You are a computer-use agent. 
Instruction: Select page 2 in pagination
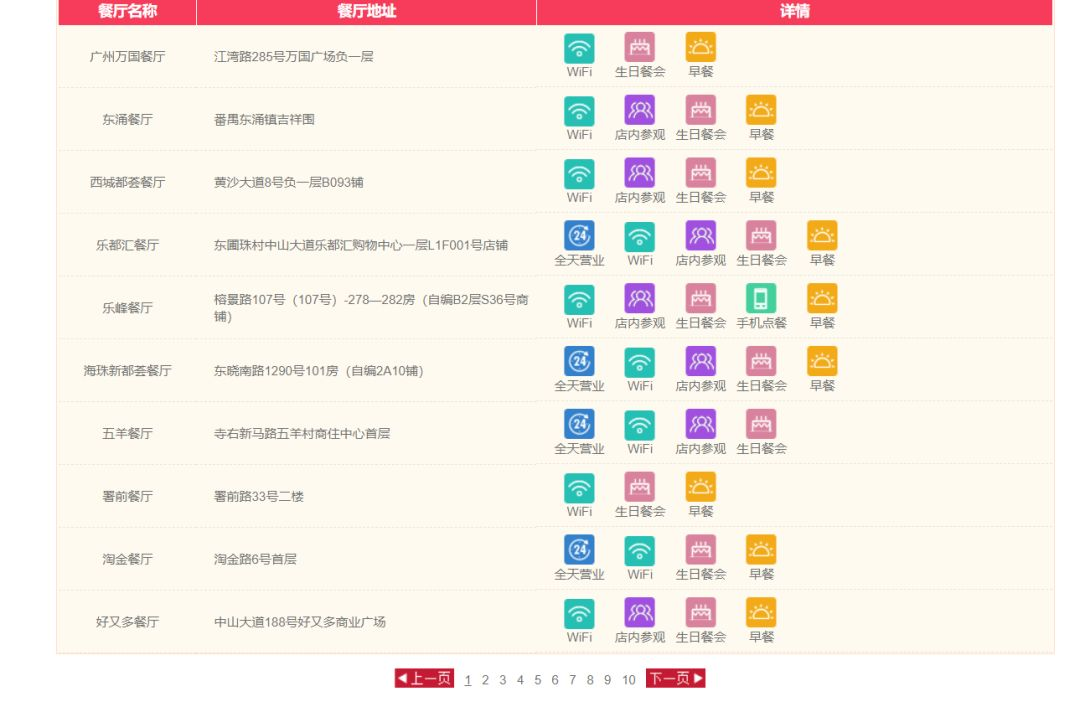pyautogui.click(x=485, y=680)
